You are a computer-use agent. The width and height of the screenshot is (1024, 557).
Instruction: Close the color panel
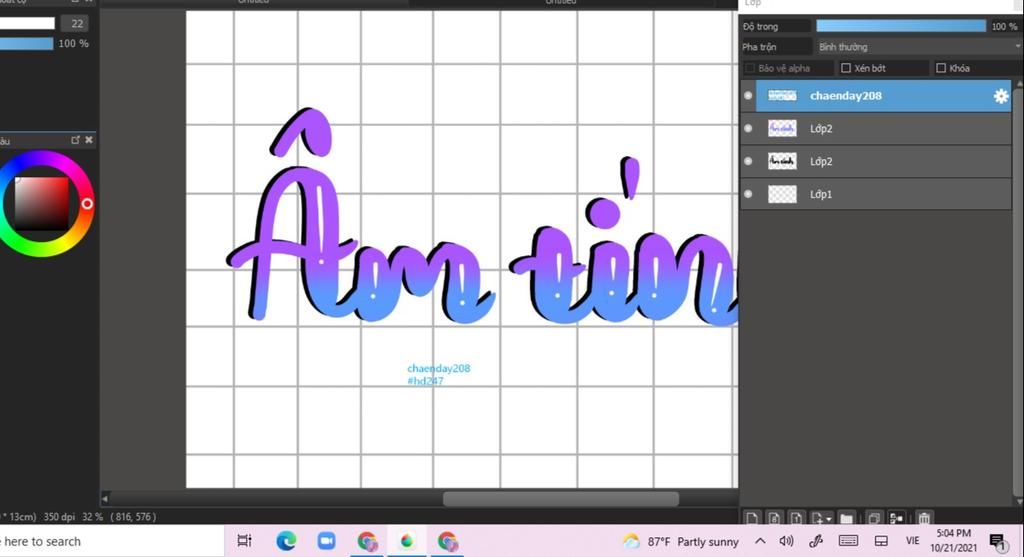tap(89, 140)
